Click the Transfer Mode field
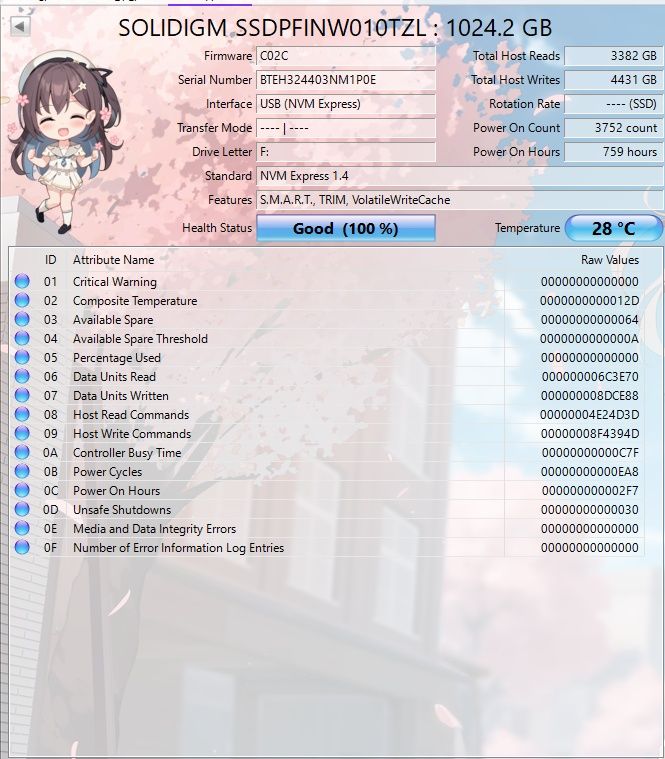This screenshot has height=759, width=665. [x=346, y=128]
